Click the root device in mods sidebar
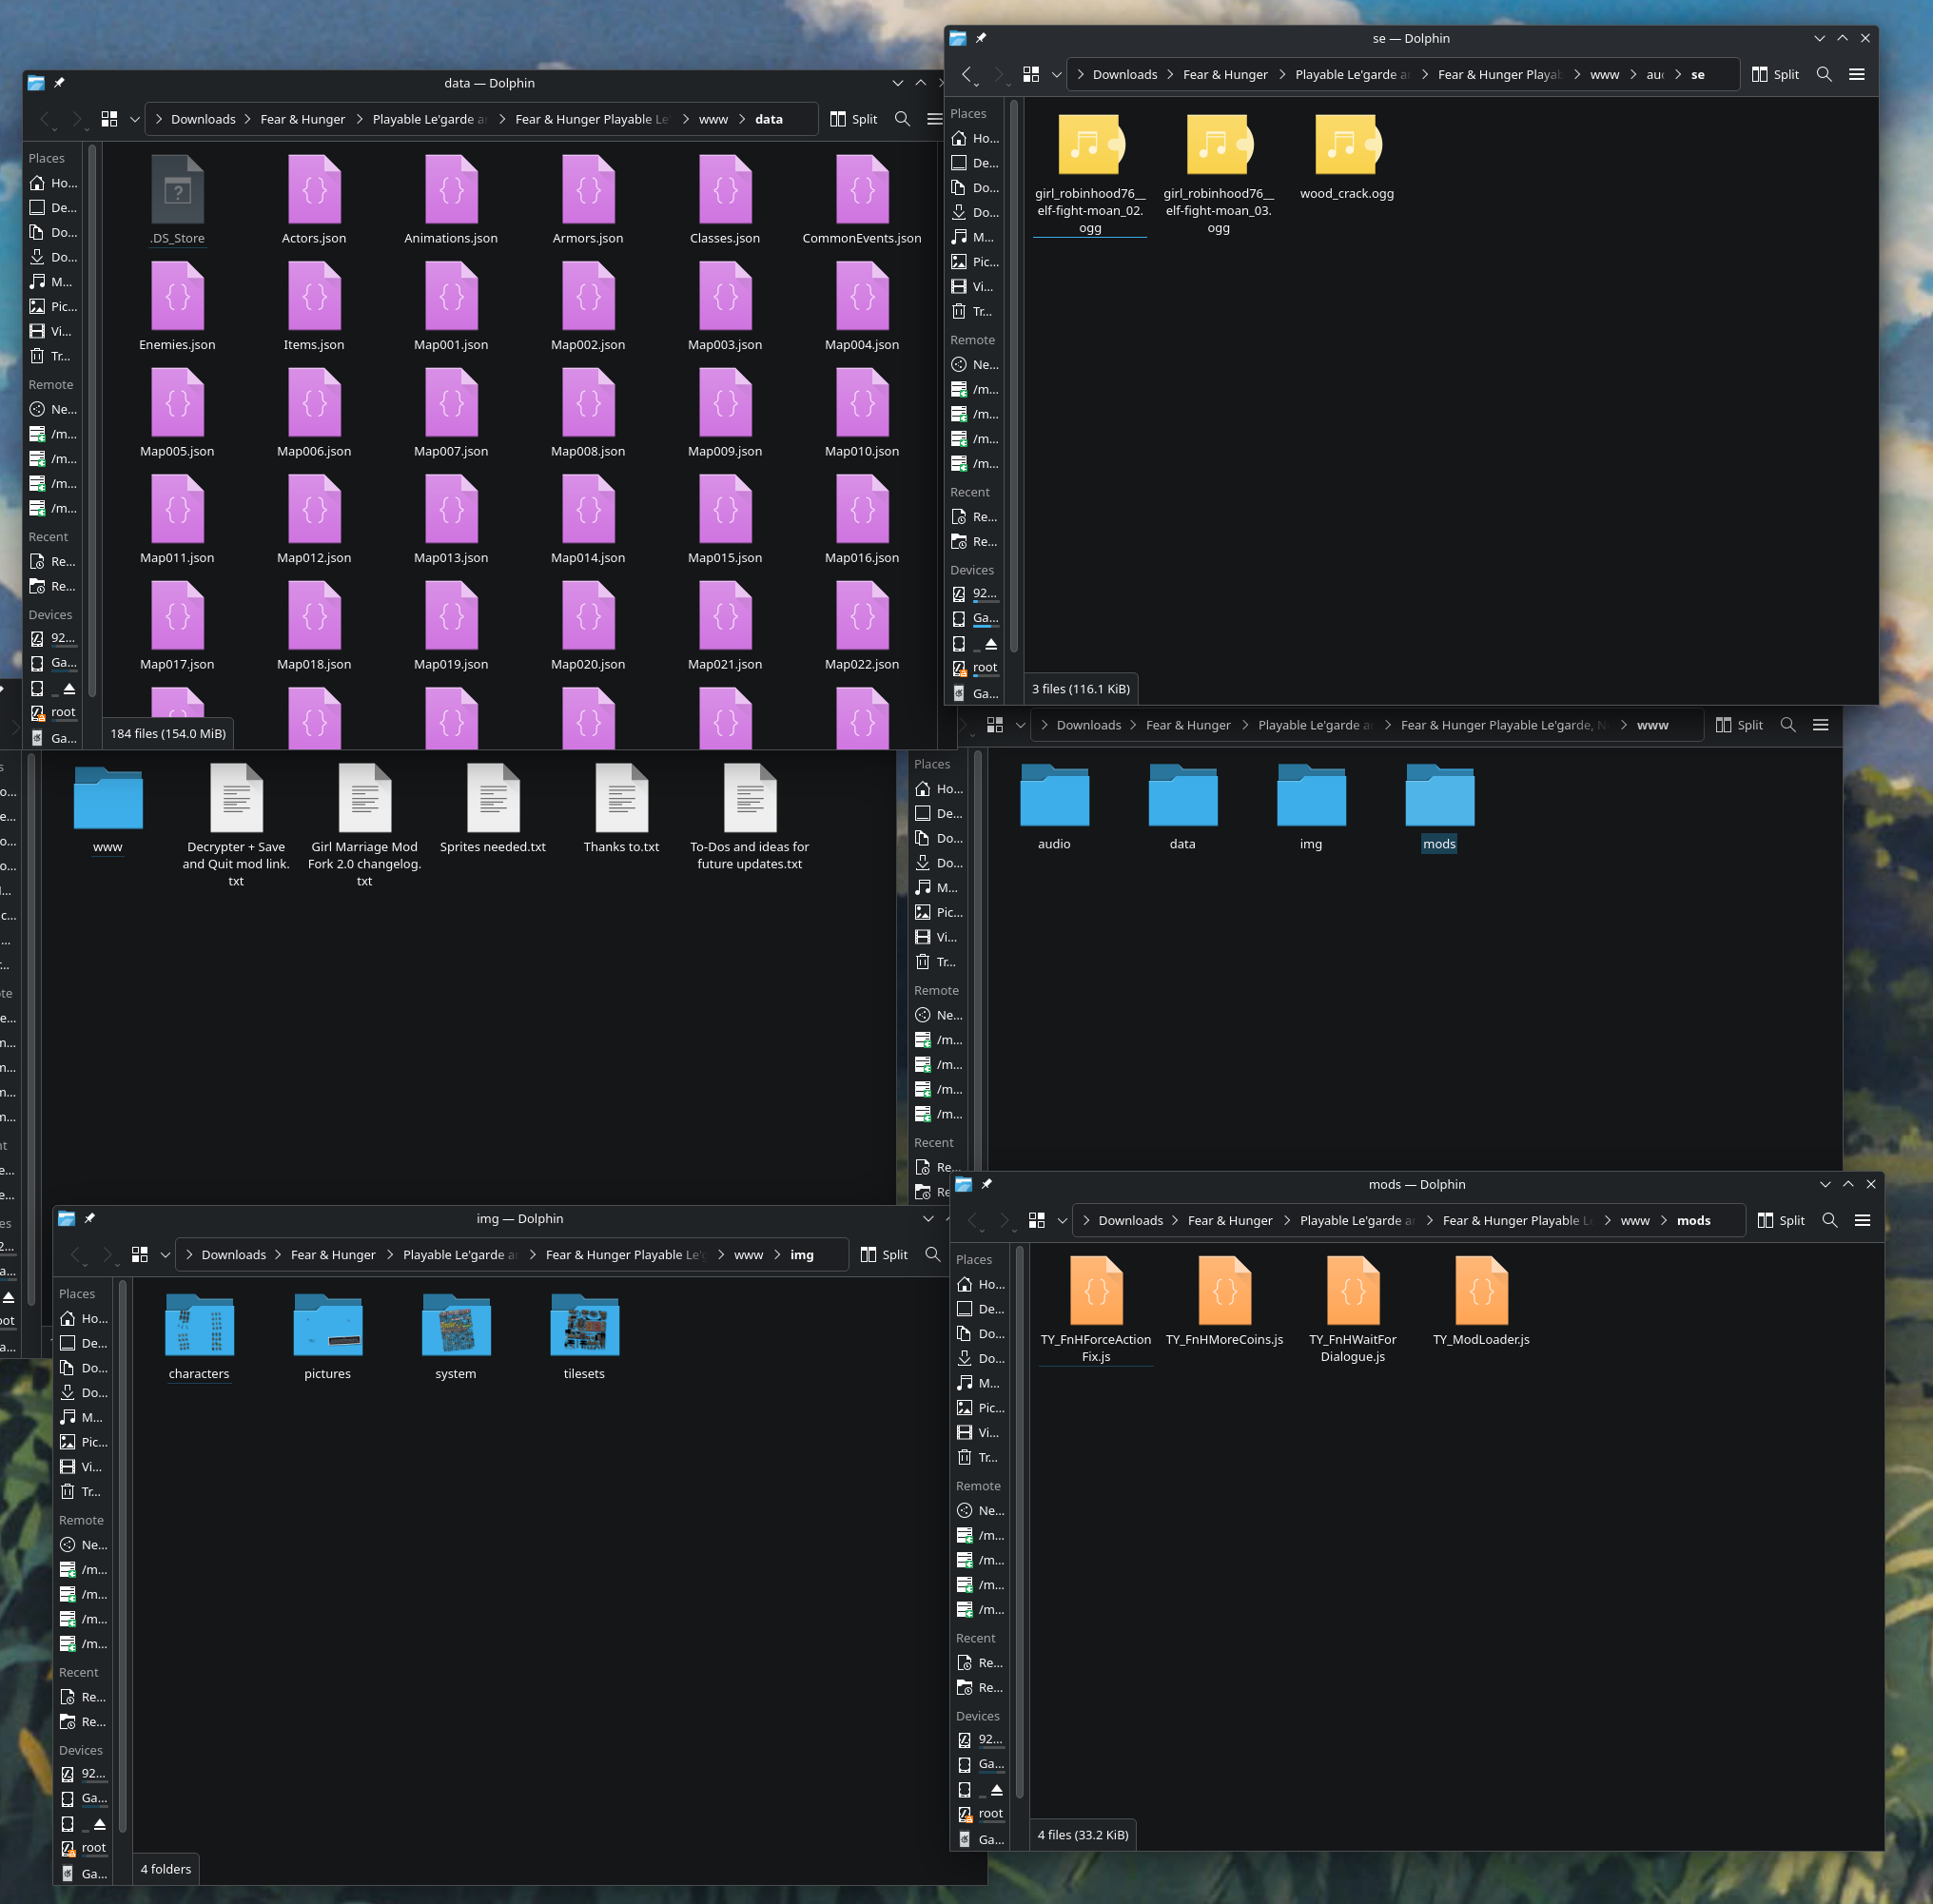Screen dimensions: 1933x1904 click(989, 1813)
